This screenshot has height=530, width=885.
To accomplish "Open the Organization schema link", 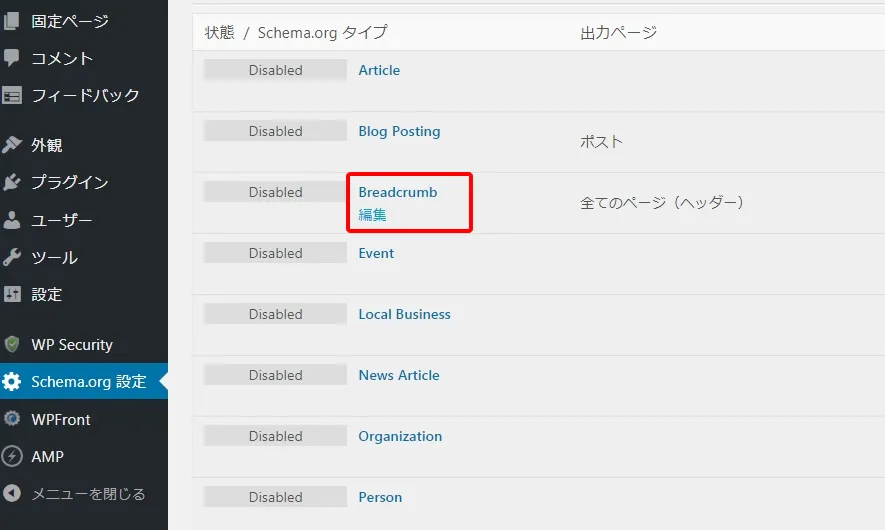I will [400, 436].
